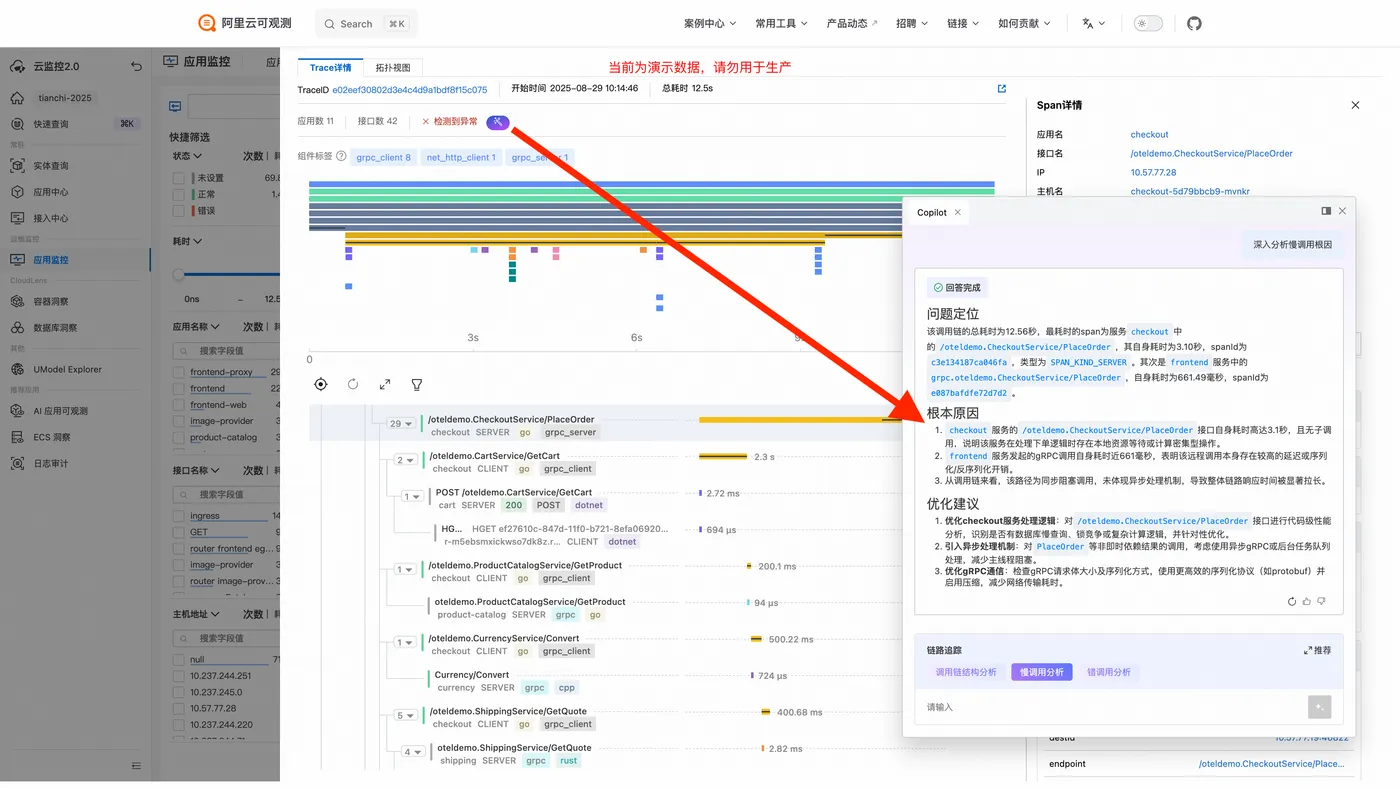
Task: Close the Copilot panel
Action: [1343, 211]
